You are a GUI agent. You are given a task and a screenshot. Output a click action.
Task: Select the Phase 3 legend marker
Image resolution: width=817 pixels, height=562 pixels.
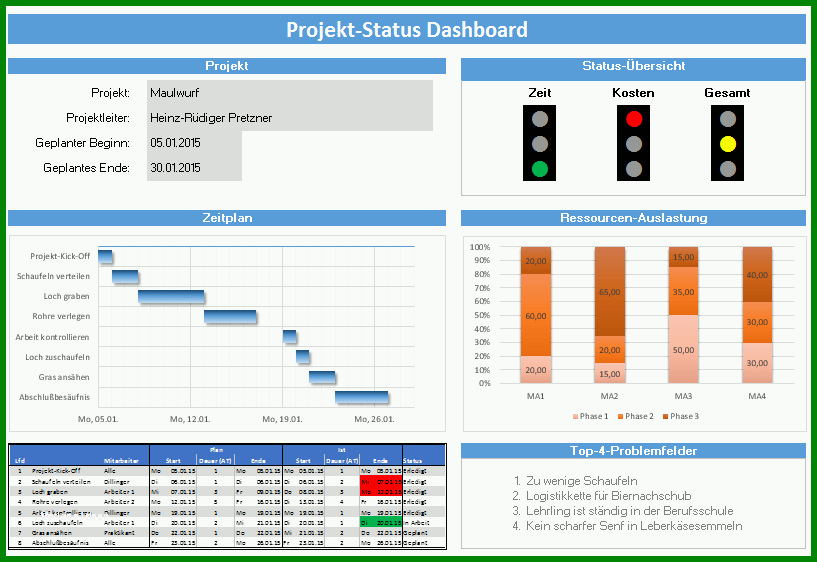click(665, 416)
